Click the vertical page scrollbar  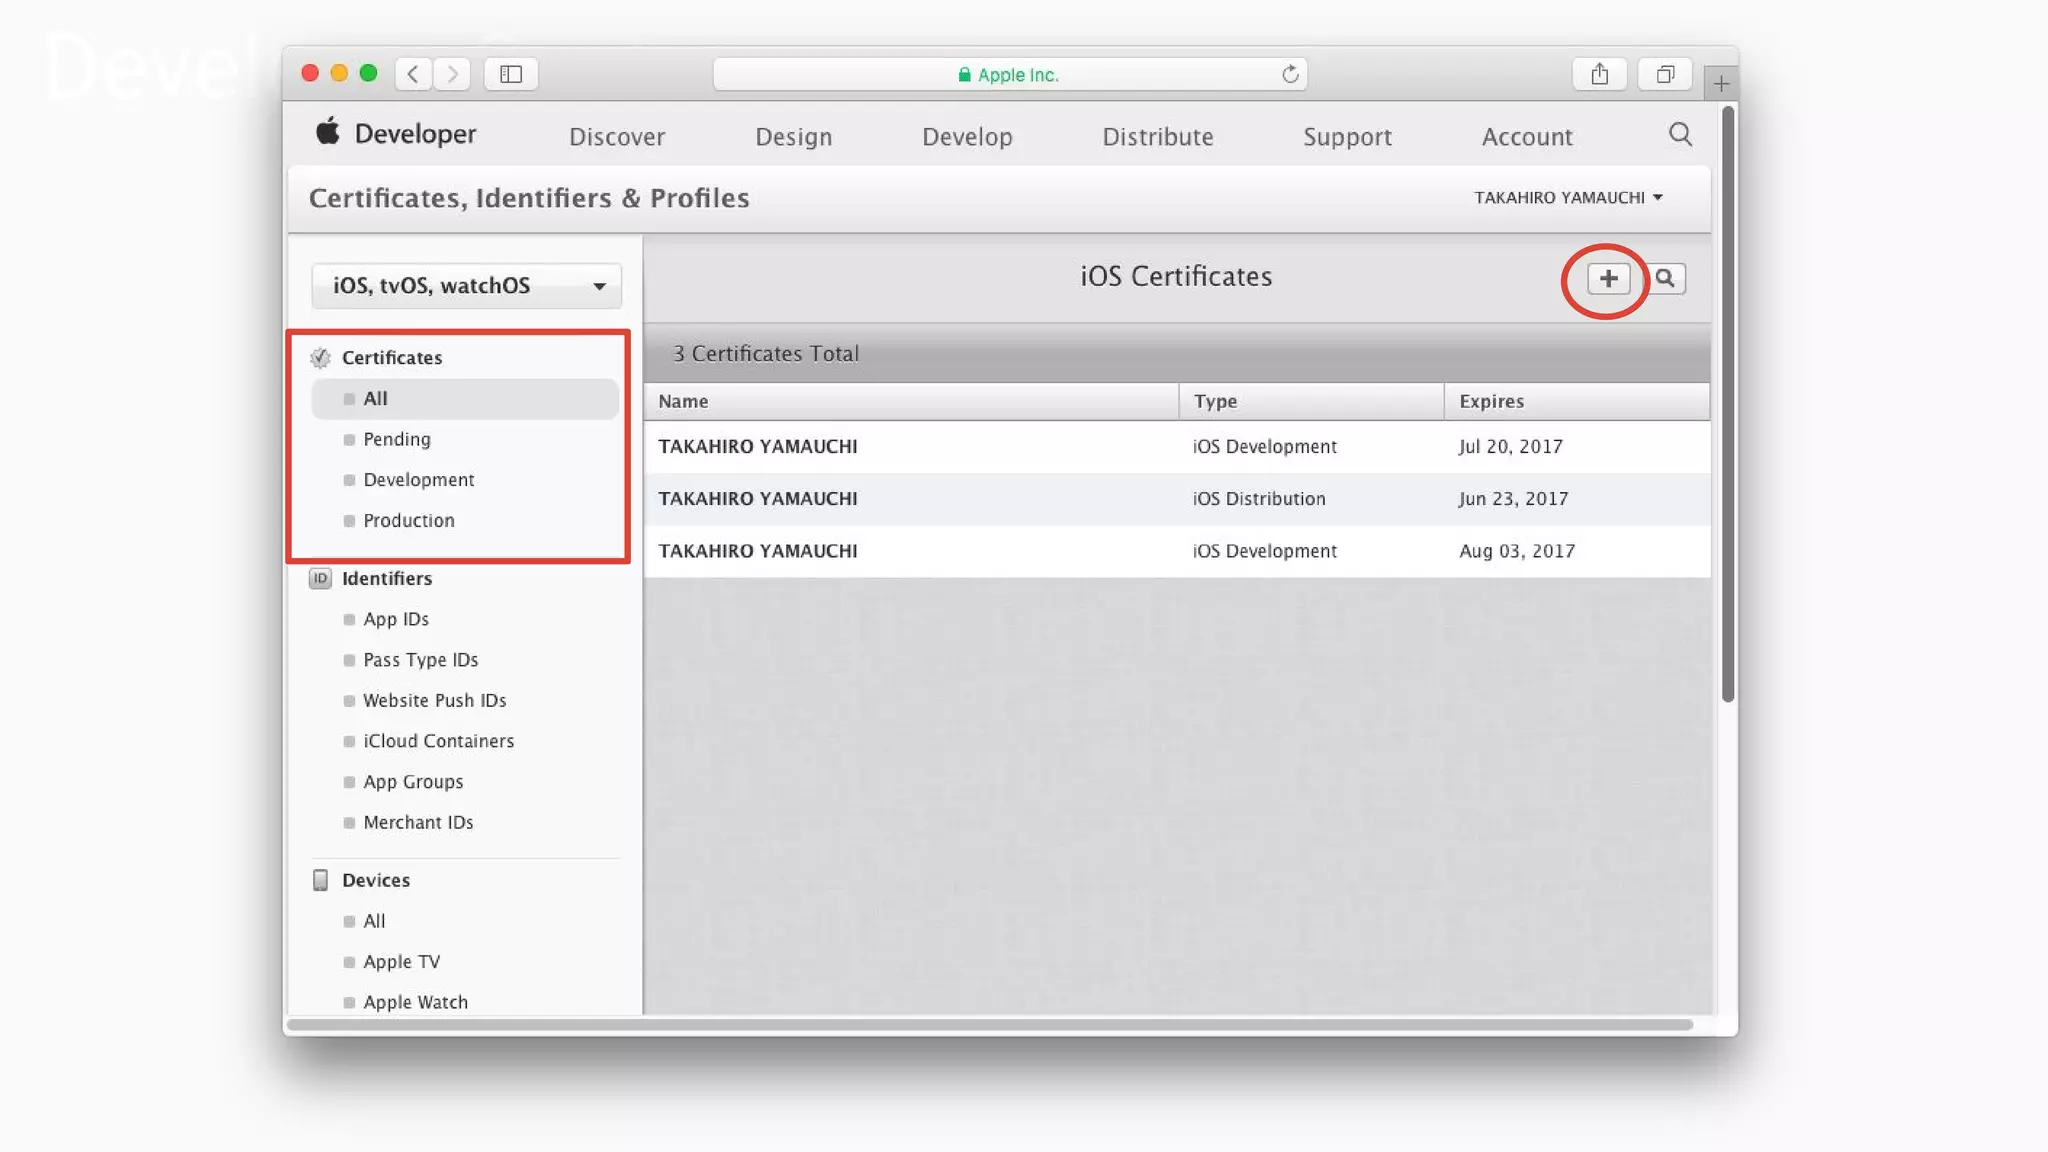pyautogui.click(x=1727, y=400)
